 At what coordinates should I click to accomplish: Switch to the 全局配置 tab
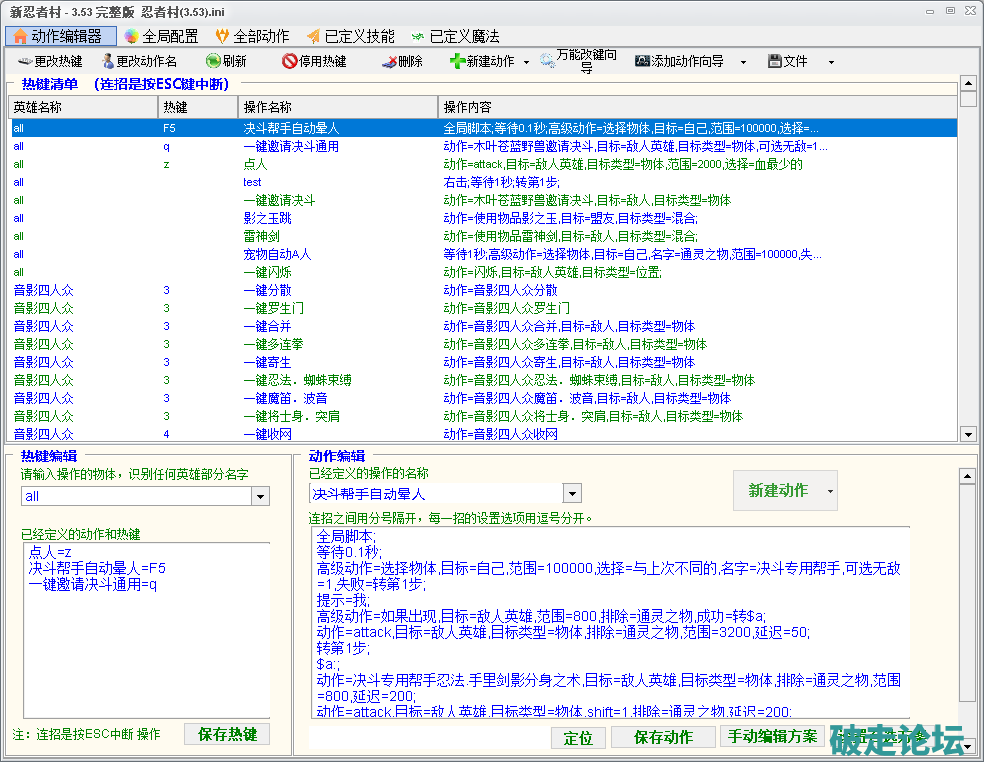pos(160,36)
